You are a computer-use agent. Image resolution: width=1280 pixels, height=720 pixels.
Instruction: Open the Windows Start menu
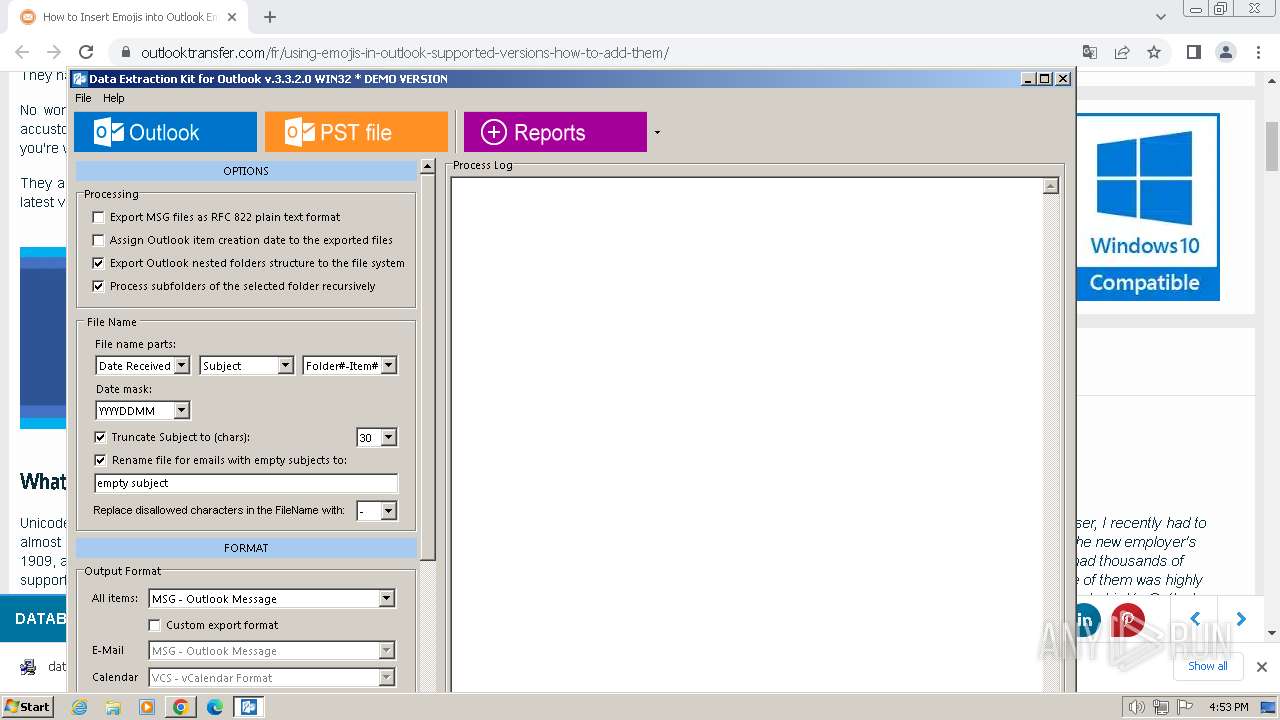pos(28,706)
